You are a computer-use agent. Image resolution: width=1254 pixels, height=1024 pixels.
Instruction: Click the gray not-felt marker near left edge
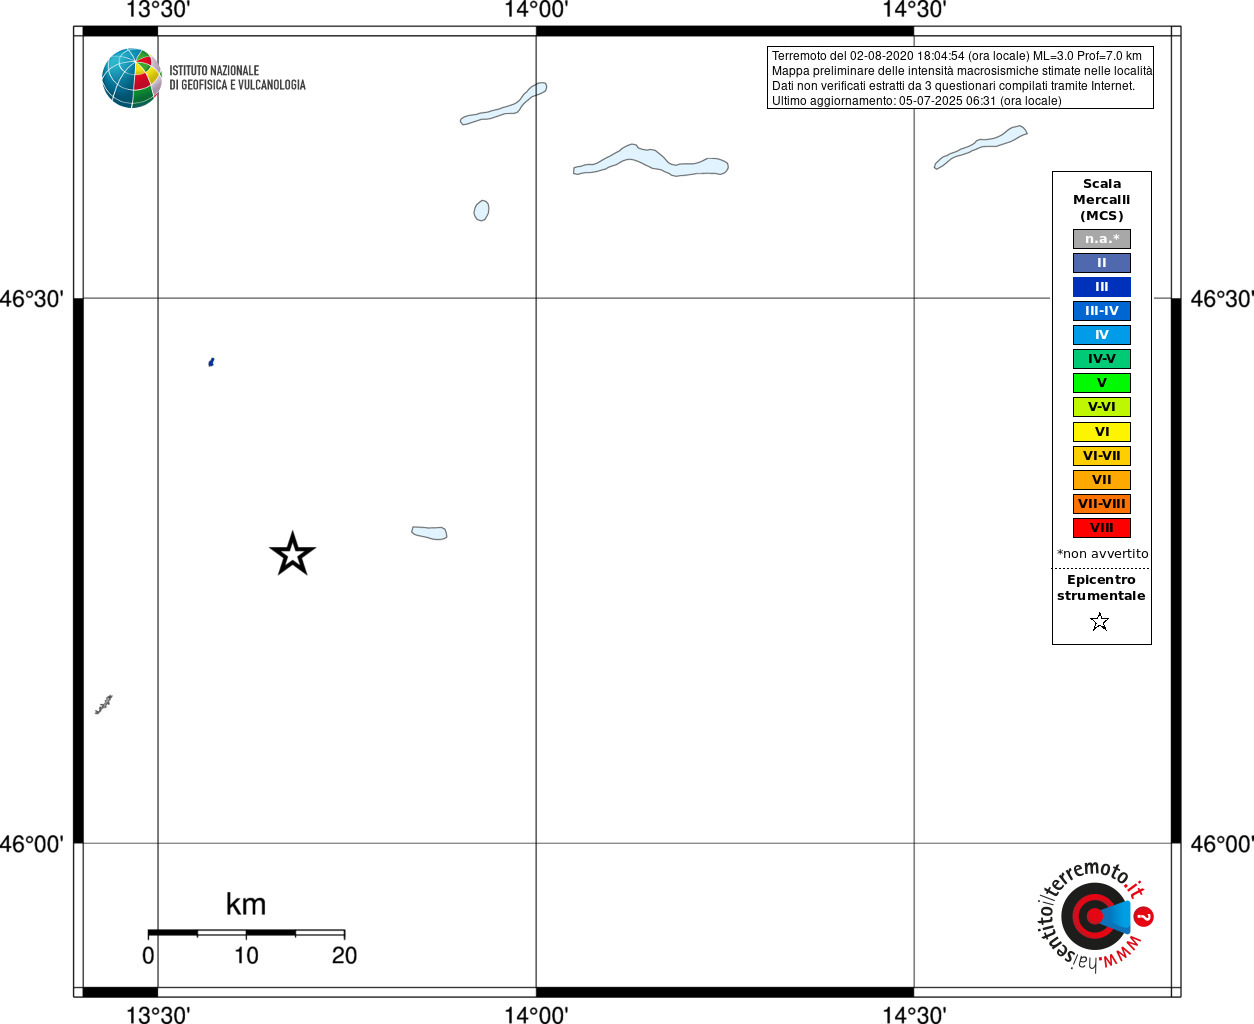point(103,704)
